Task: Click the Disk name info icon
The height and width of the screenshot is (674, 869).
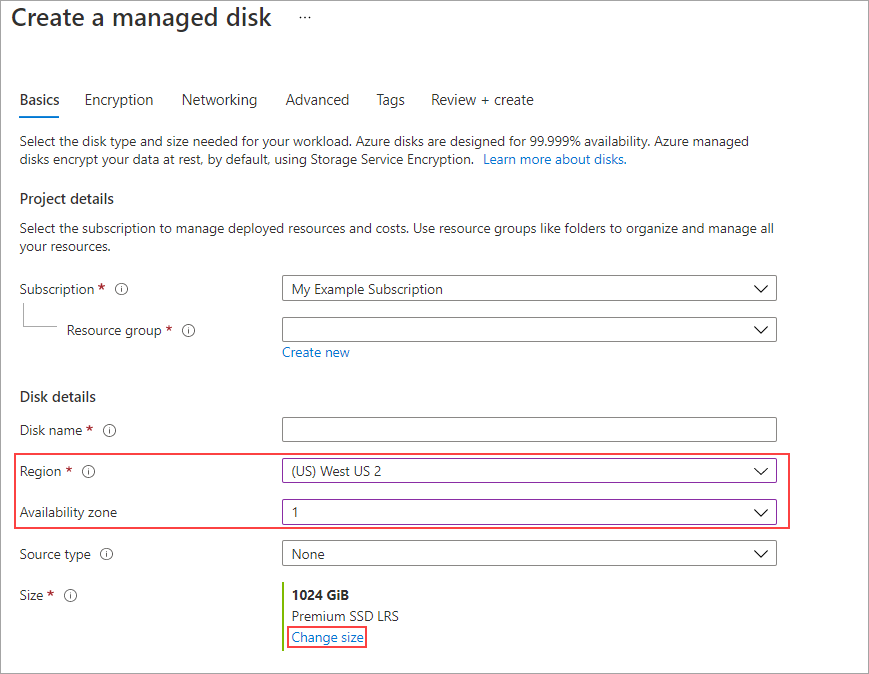Action: coord(110,430)
